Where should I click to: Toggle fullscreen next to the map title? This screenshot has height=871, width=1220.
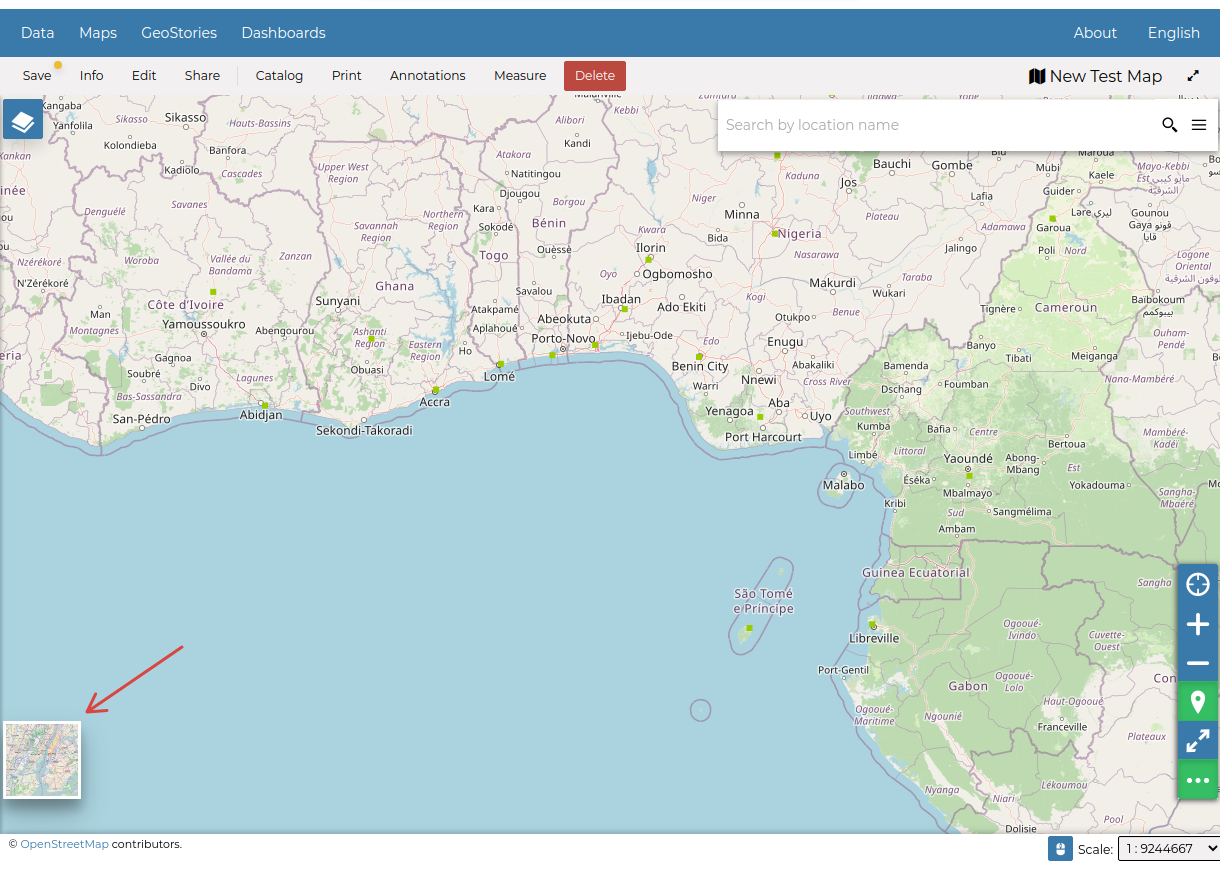coord(1193,76)
